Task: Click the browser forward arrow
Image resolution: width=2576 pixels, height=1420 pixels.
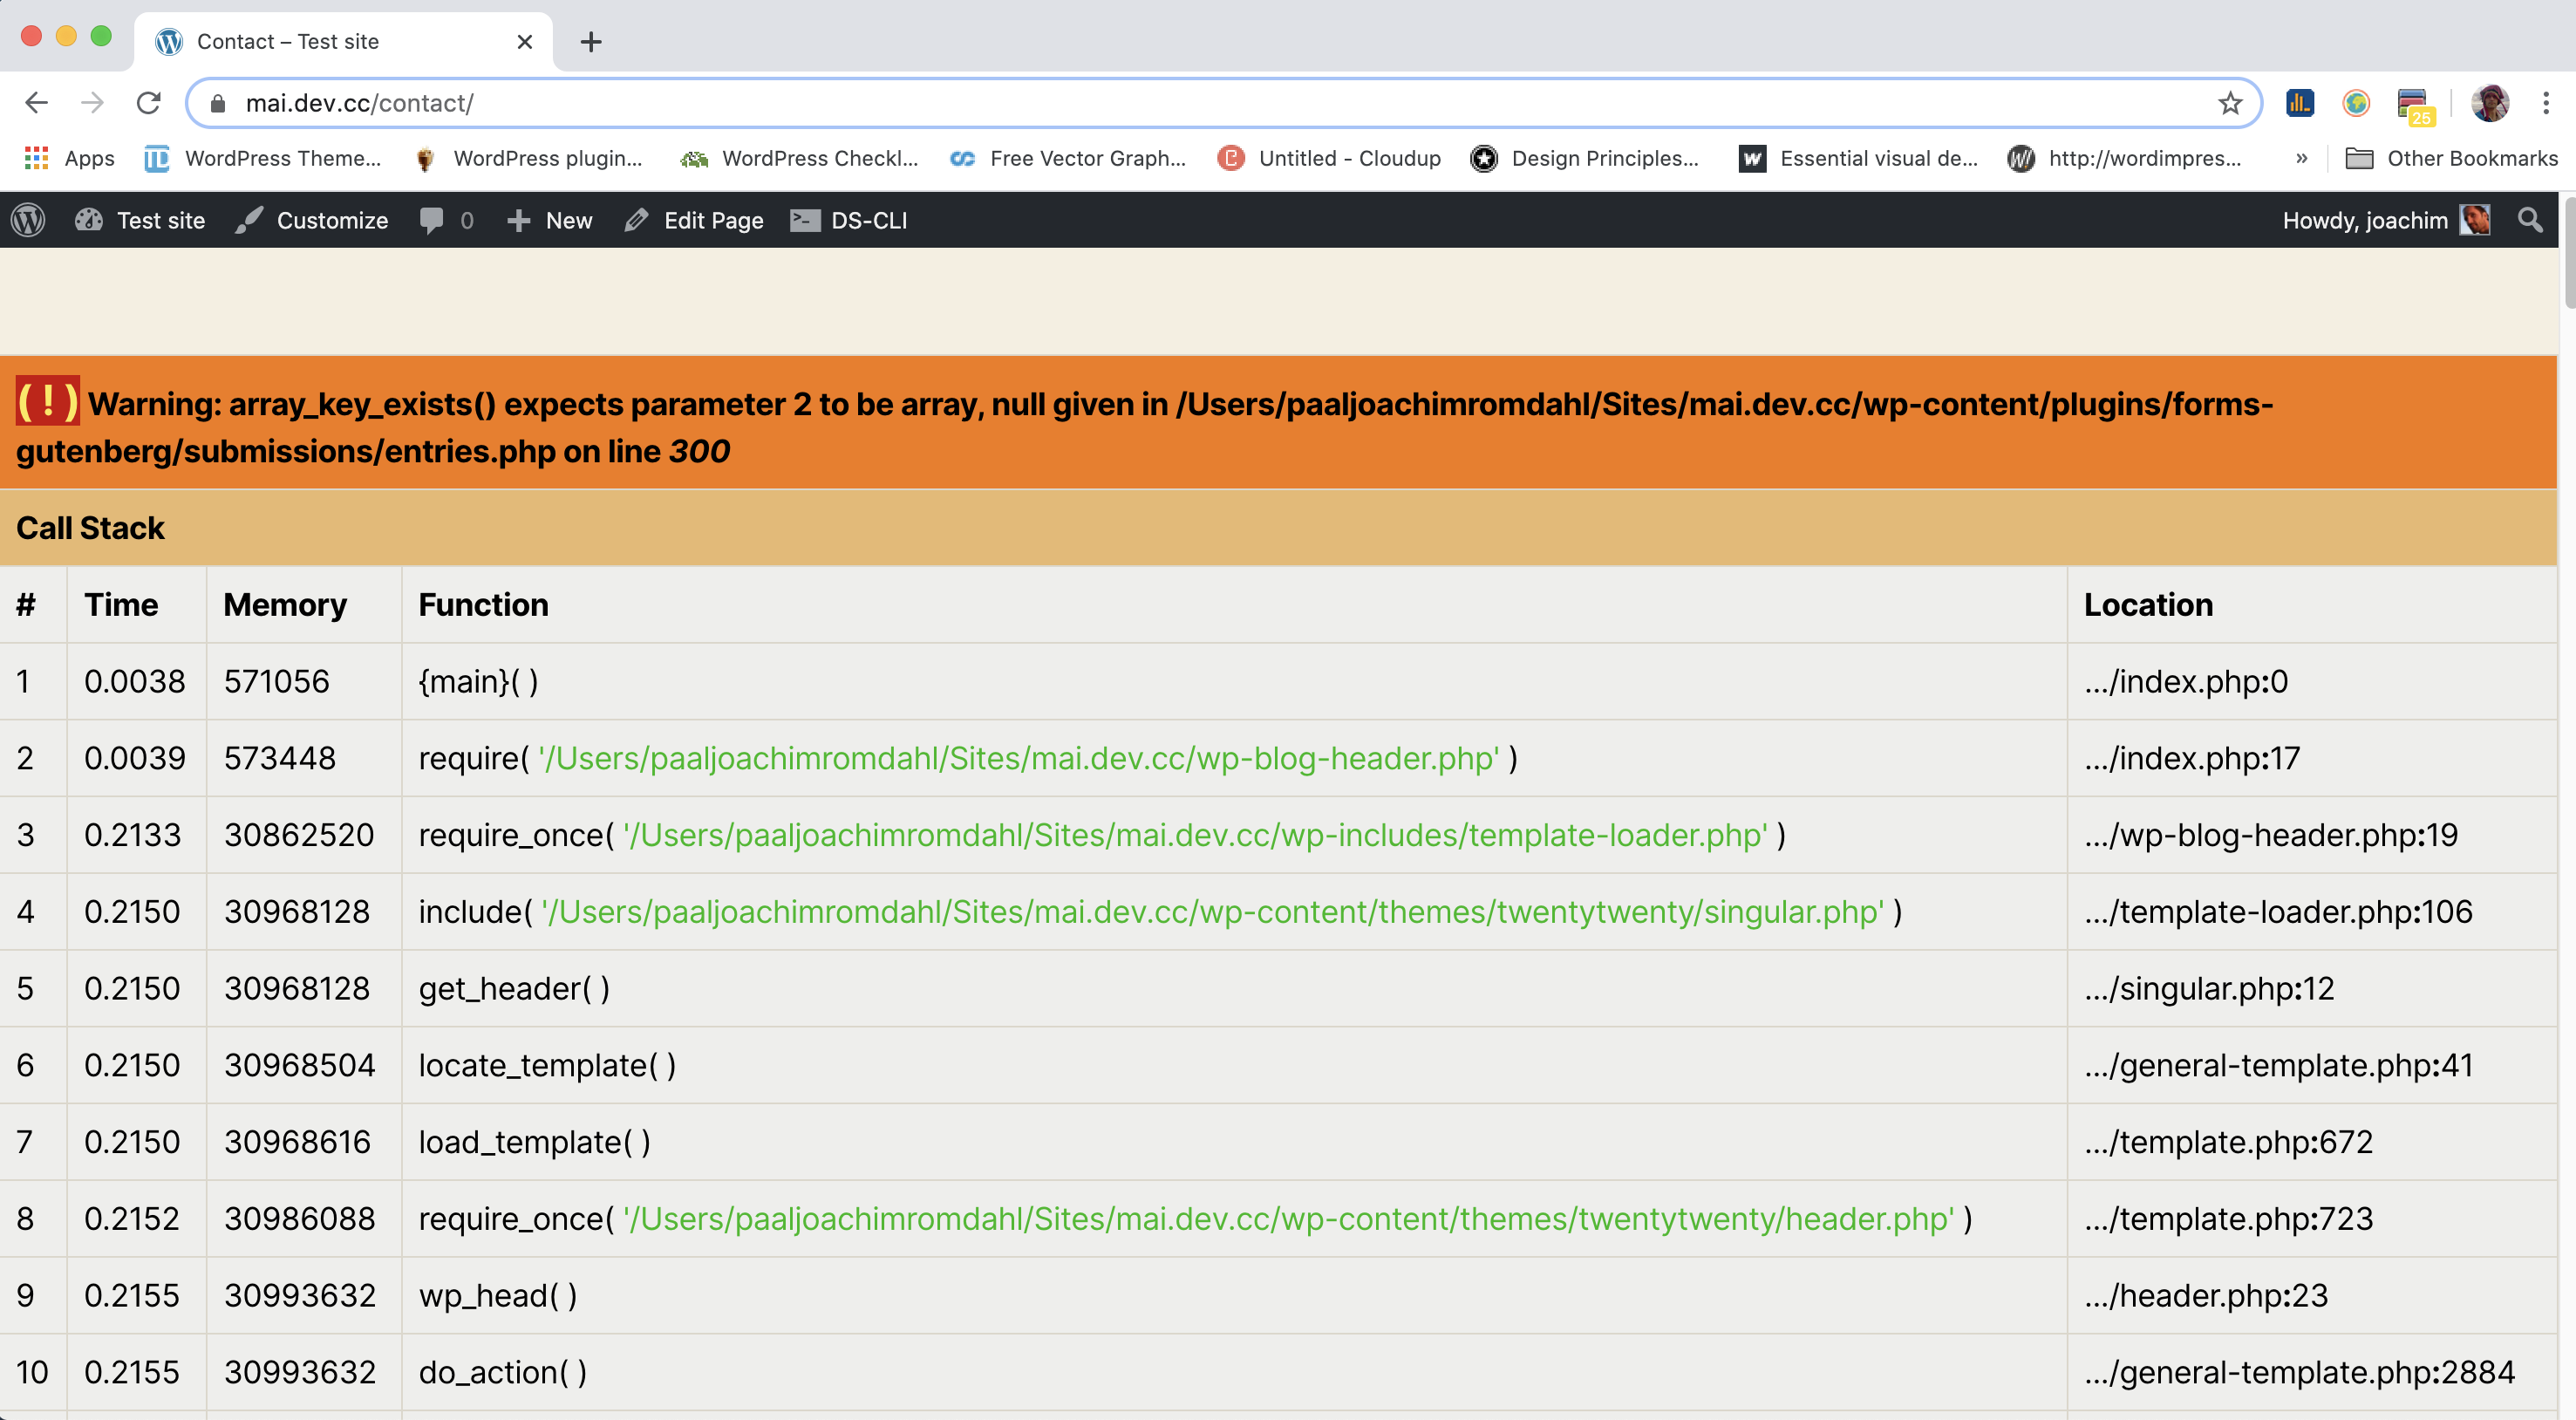Action: tap(92, 103)
